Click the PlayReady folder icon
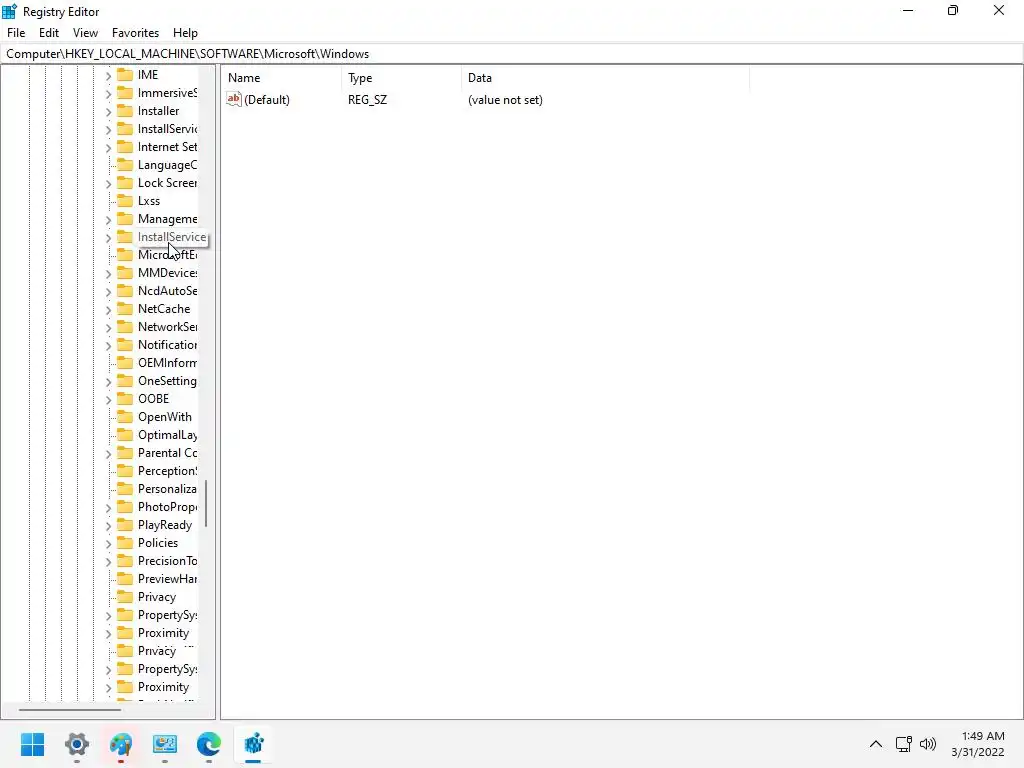This screenshot has width=1024, height=768. (x=125, y=525)
